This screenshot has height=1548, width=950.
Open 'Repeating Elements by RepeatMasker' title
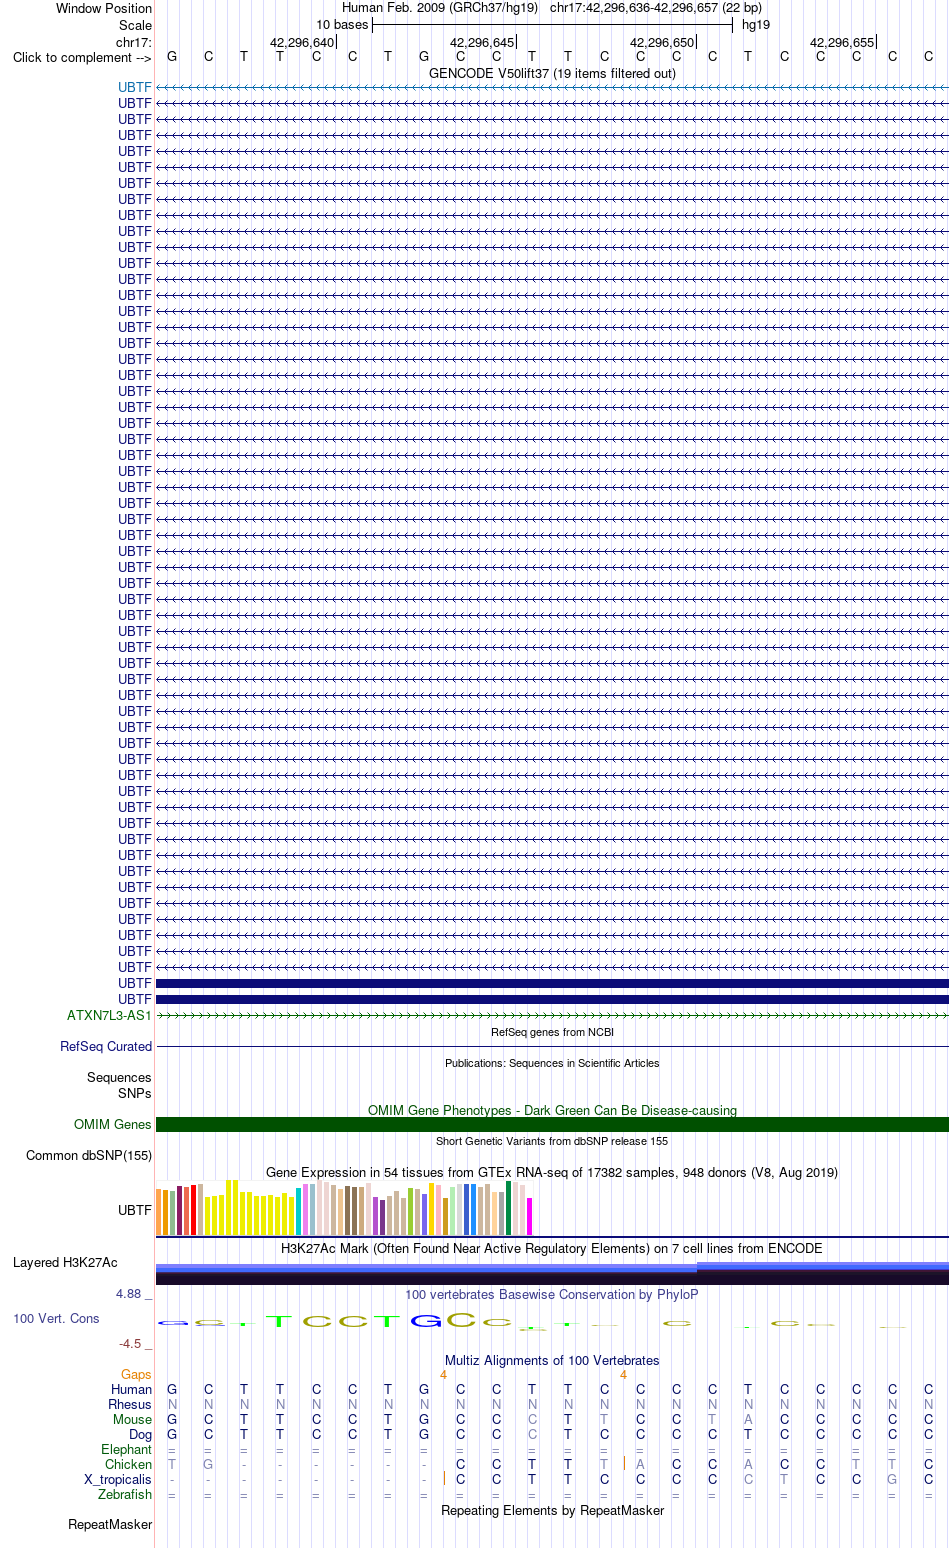(x=552, y=1510)
